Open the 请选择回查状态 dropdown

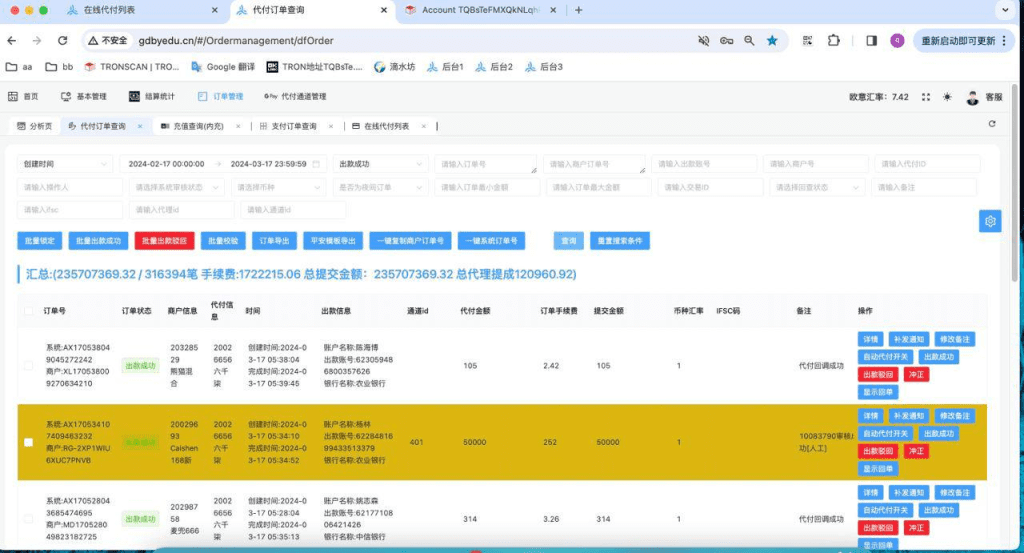[817, 187]
